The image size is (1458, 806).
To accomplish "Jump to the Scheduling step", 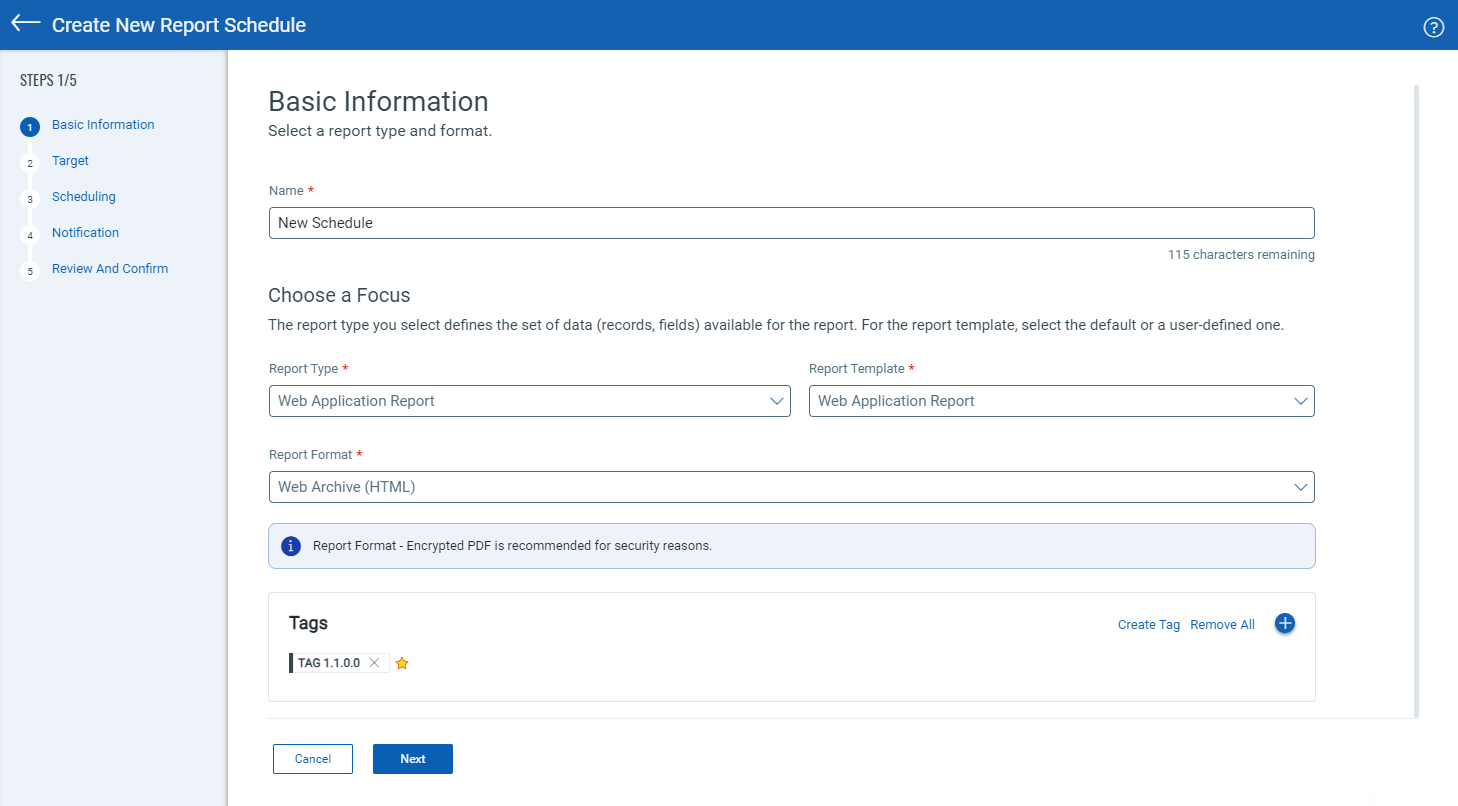I will coord(84,197).
